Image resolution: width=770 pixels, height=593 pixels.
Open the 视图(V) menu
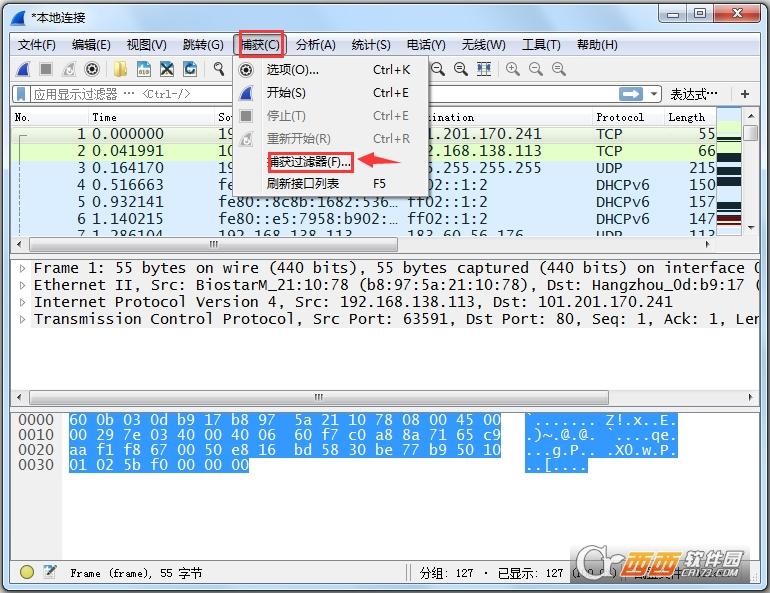coord(146,45)
